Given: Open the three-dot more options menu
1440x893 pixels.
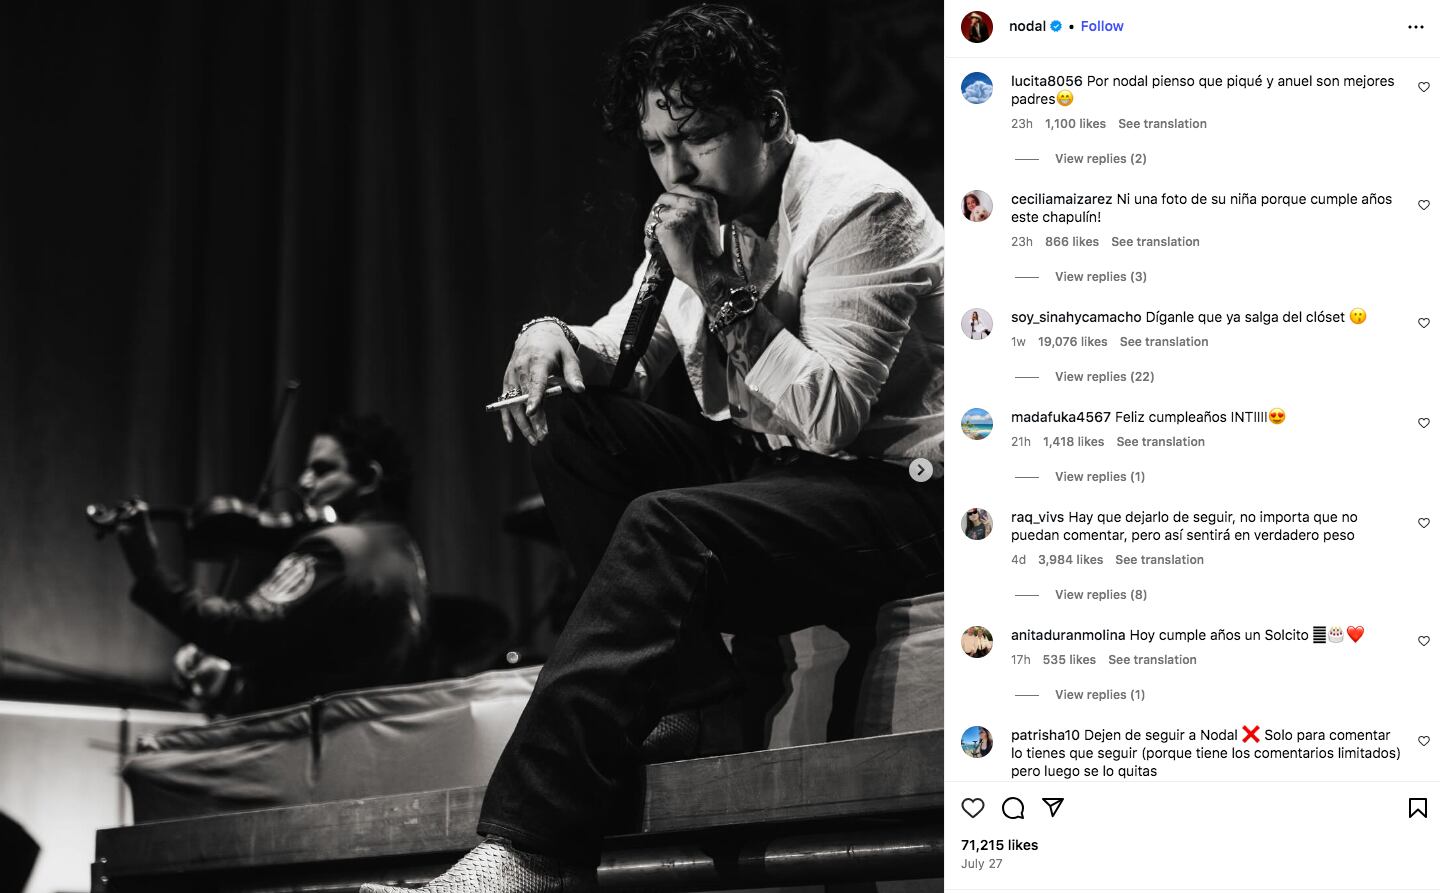Looking at the screenshot, I should 1415,27.
